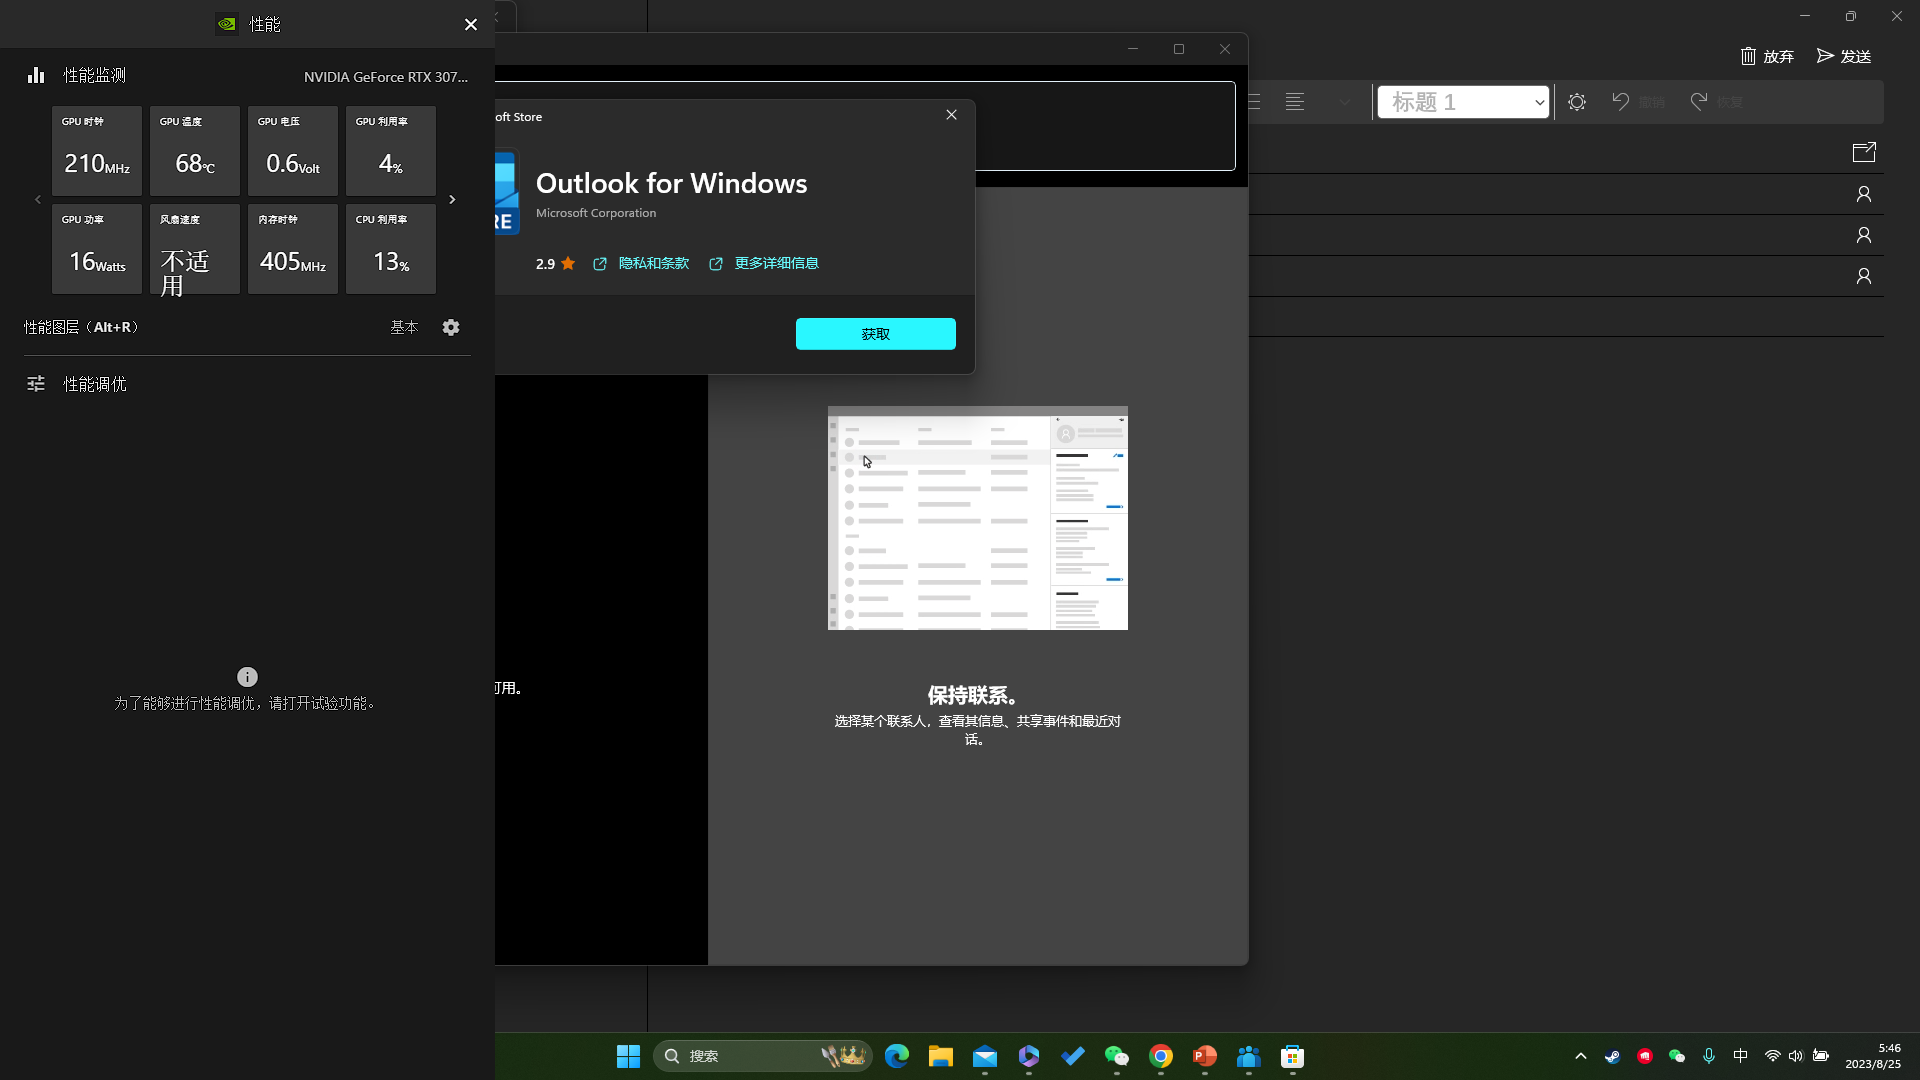Show previous GPU metrics page arrow
This screenshot has height=1080, width=1920.
click(38, 200)
